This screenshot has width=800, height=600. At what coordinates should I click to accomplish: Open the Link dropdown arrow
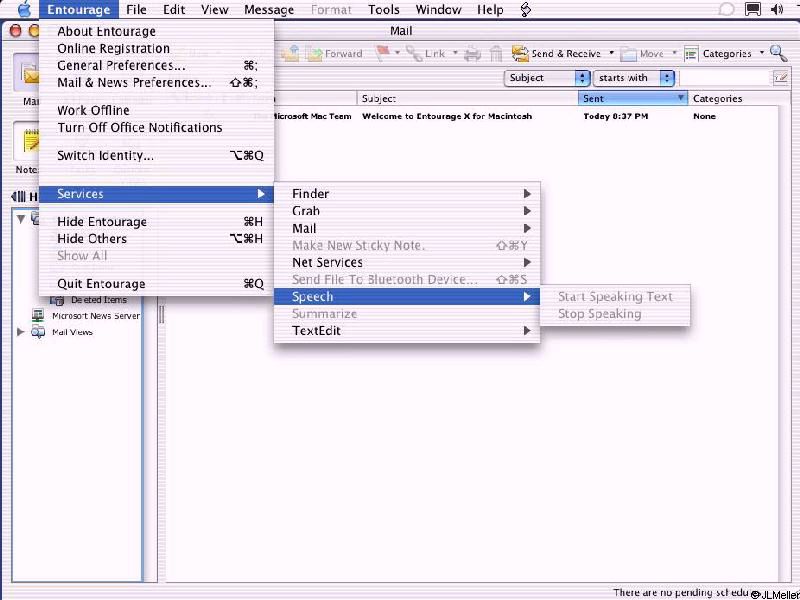click(x=455, y=53)
